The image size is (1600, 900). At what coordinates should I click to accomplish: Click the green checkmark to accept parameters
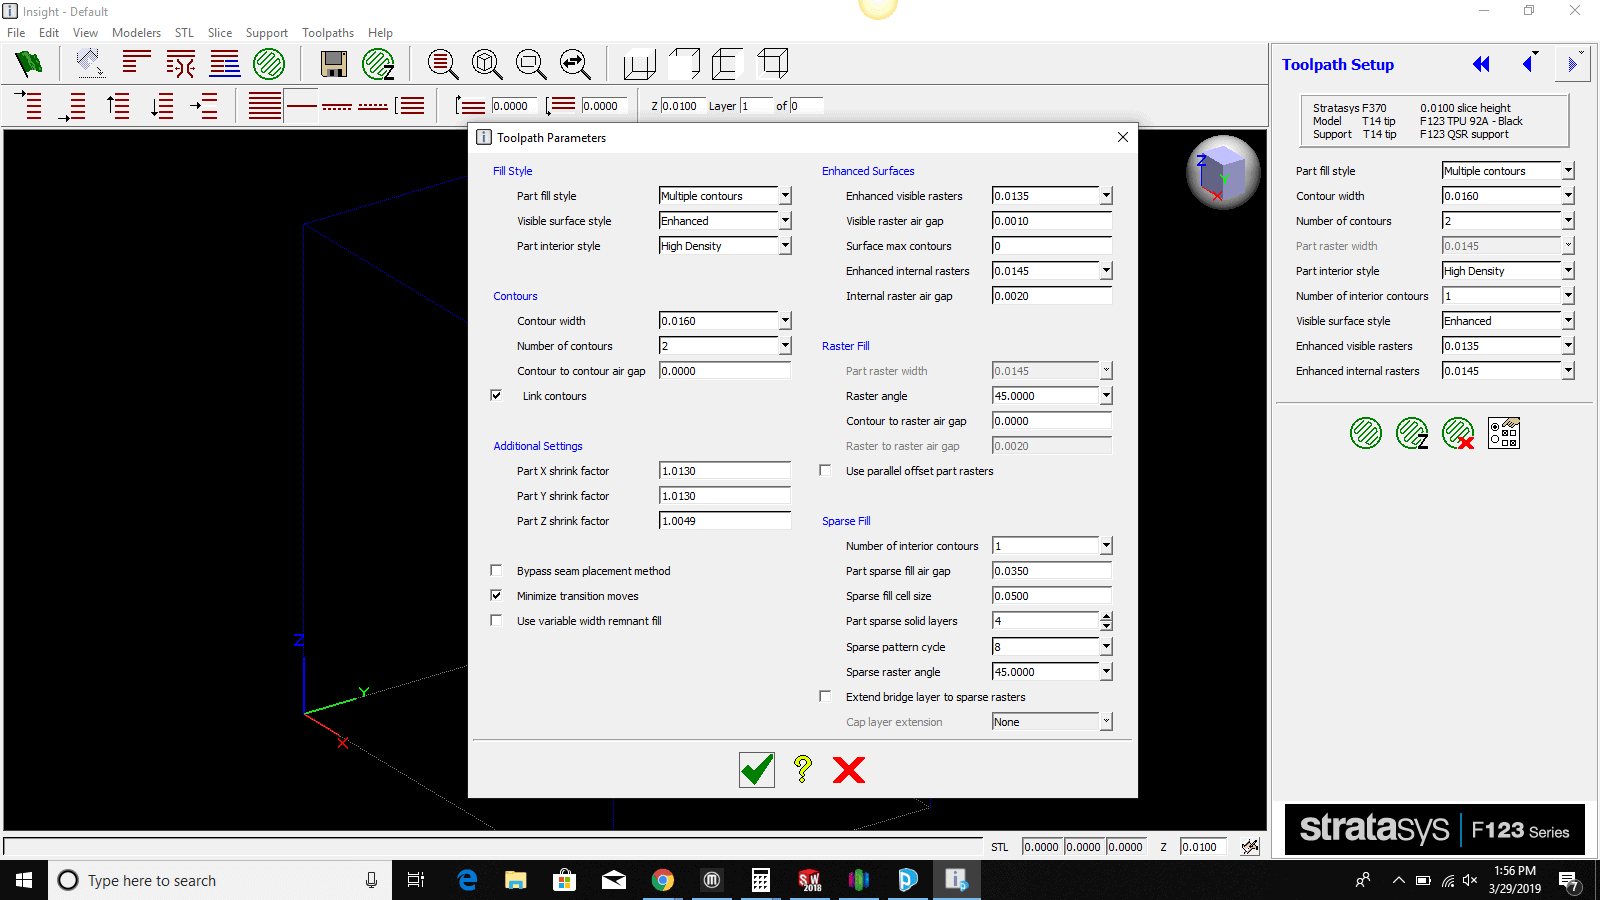coord(757,769)
